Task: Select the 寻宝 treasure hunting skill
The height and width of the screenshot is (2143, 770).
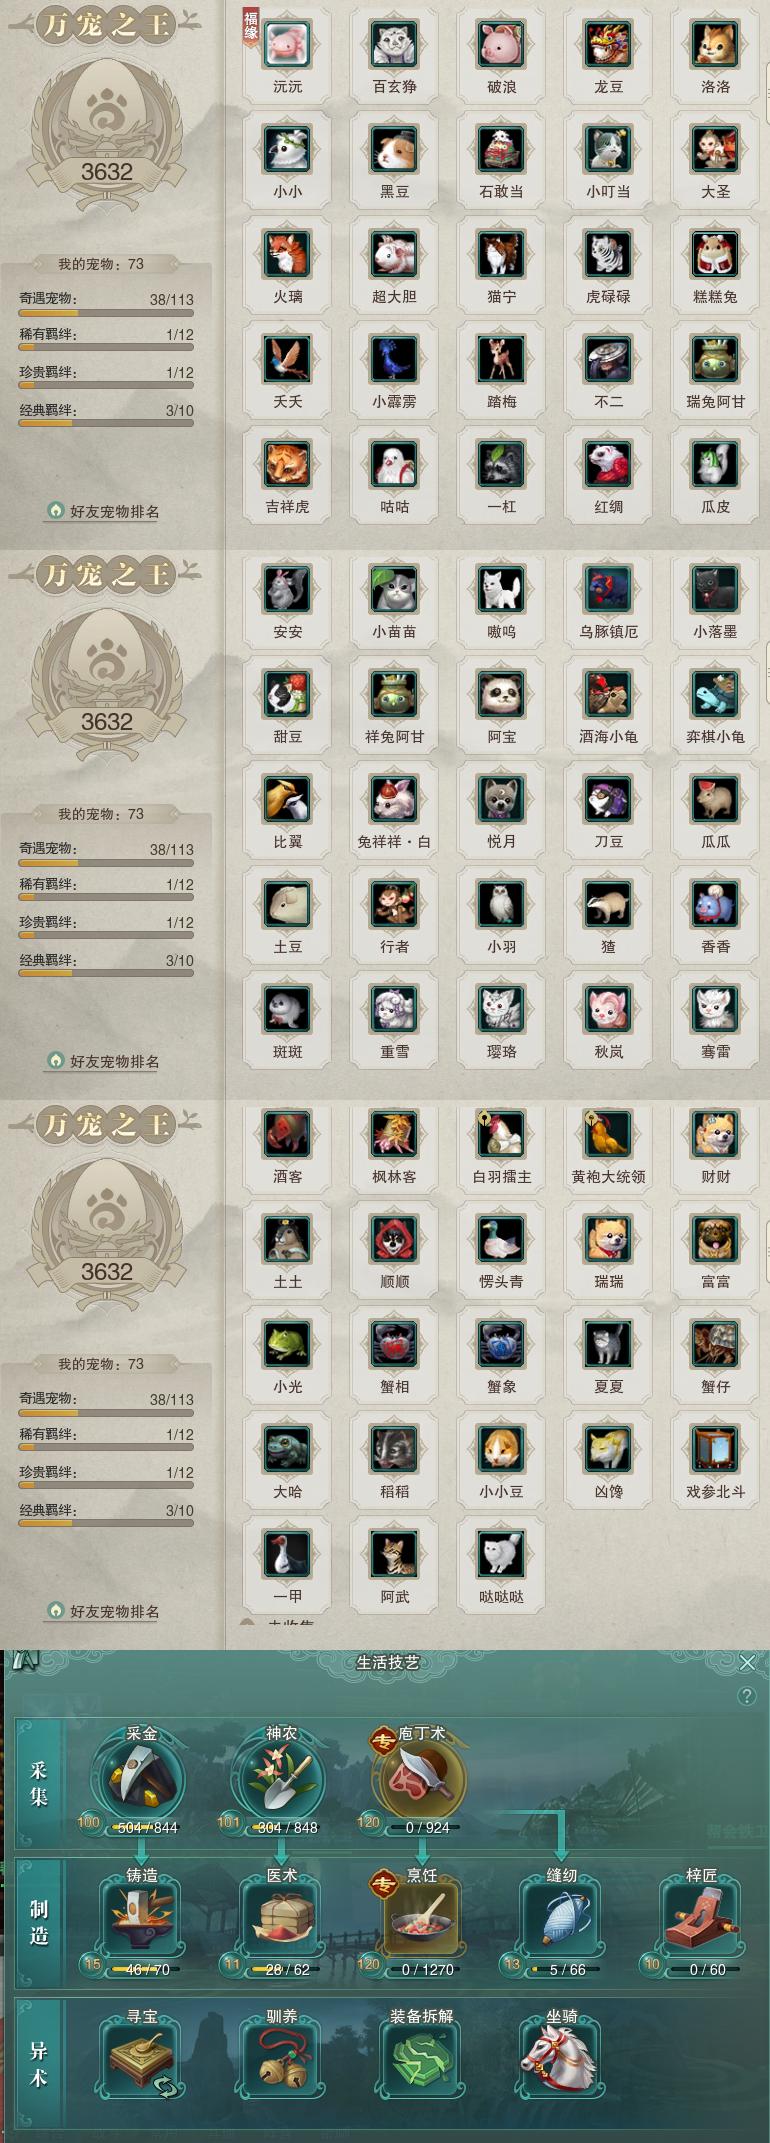Action: (141, 2061)
